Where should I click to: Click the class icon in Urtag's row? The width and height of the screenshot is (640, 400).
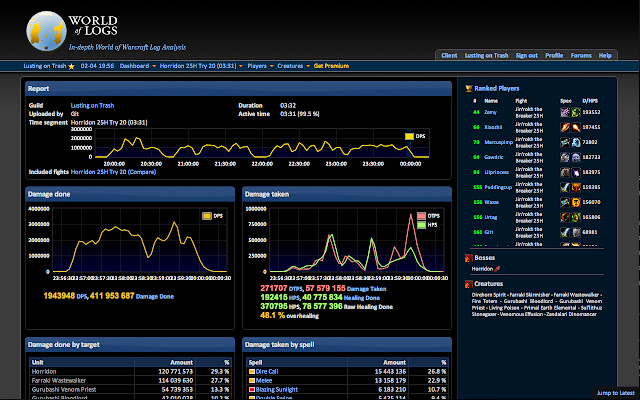(x=565, y=217)
